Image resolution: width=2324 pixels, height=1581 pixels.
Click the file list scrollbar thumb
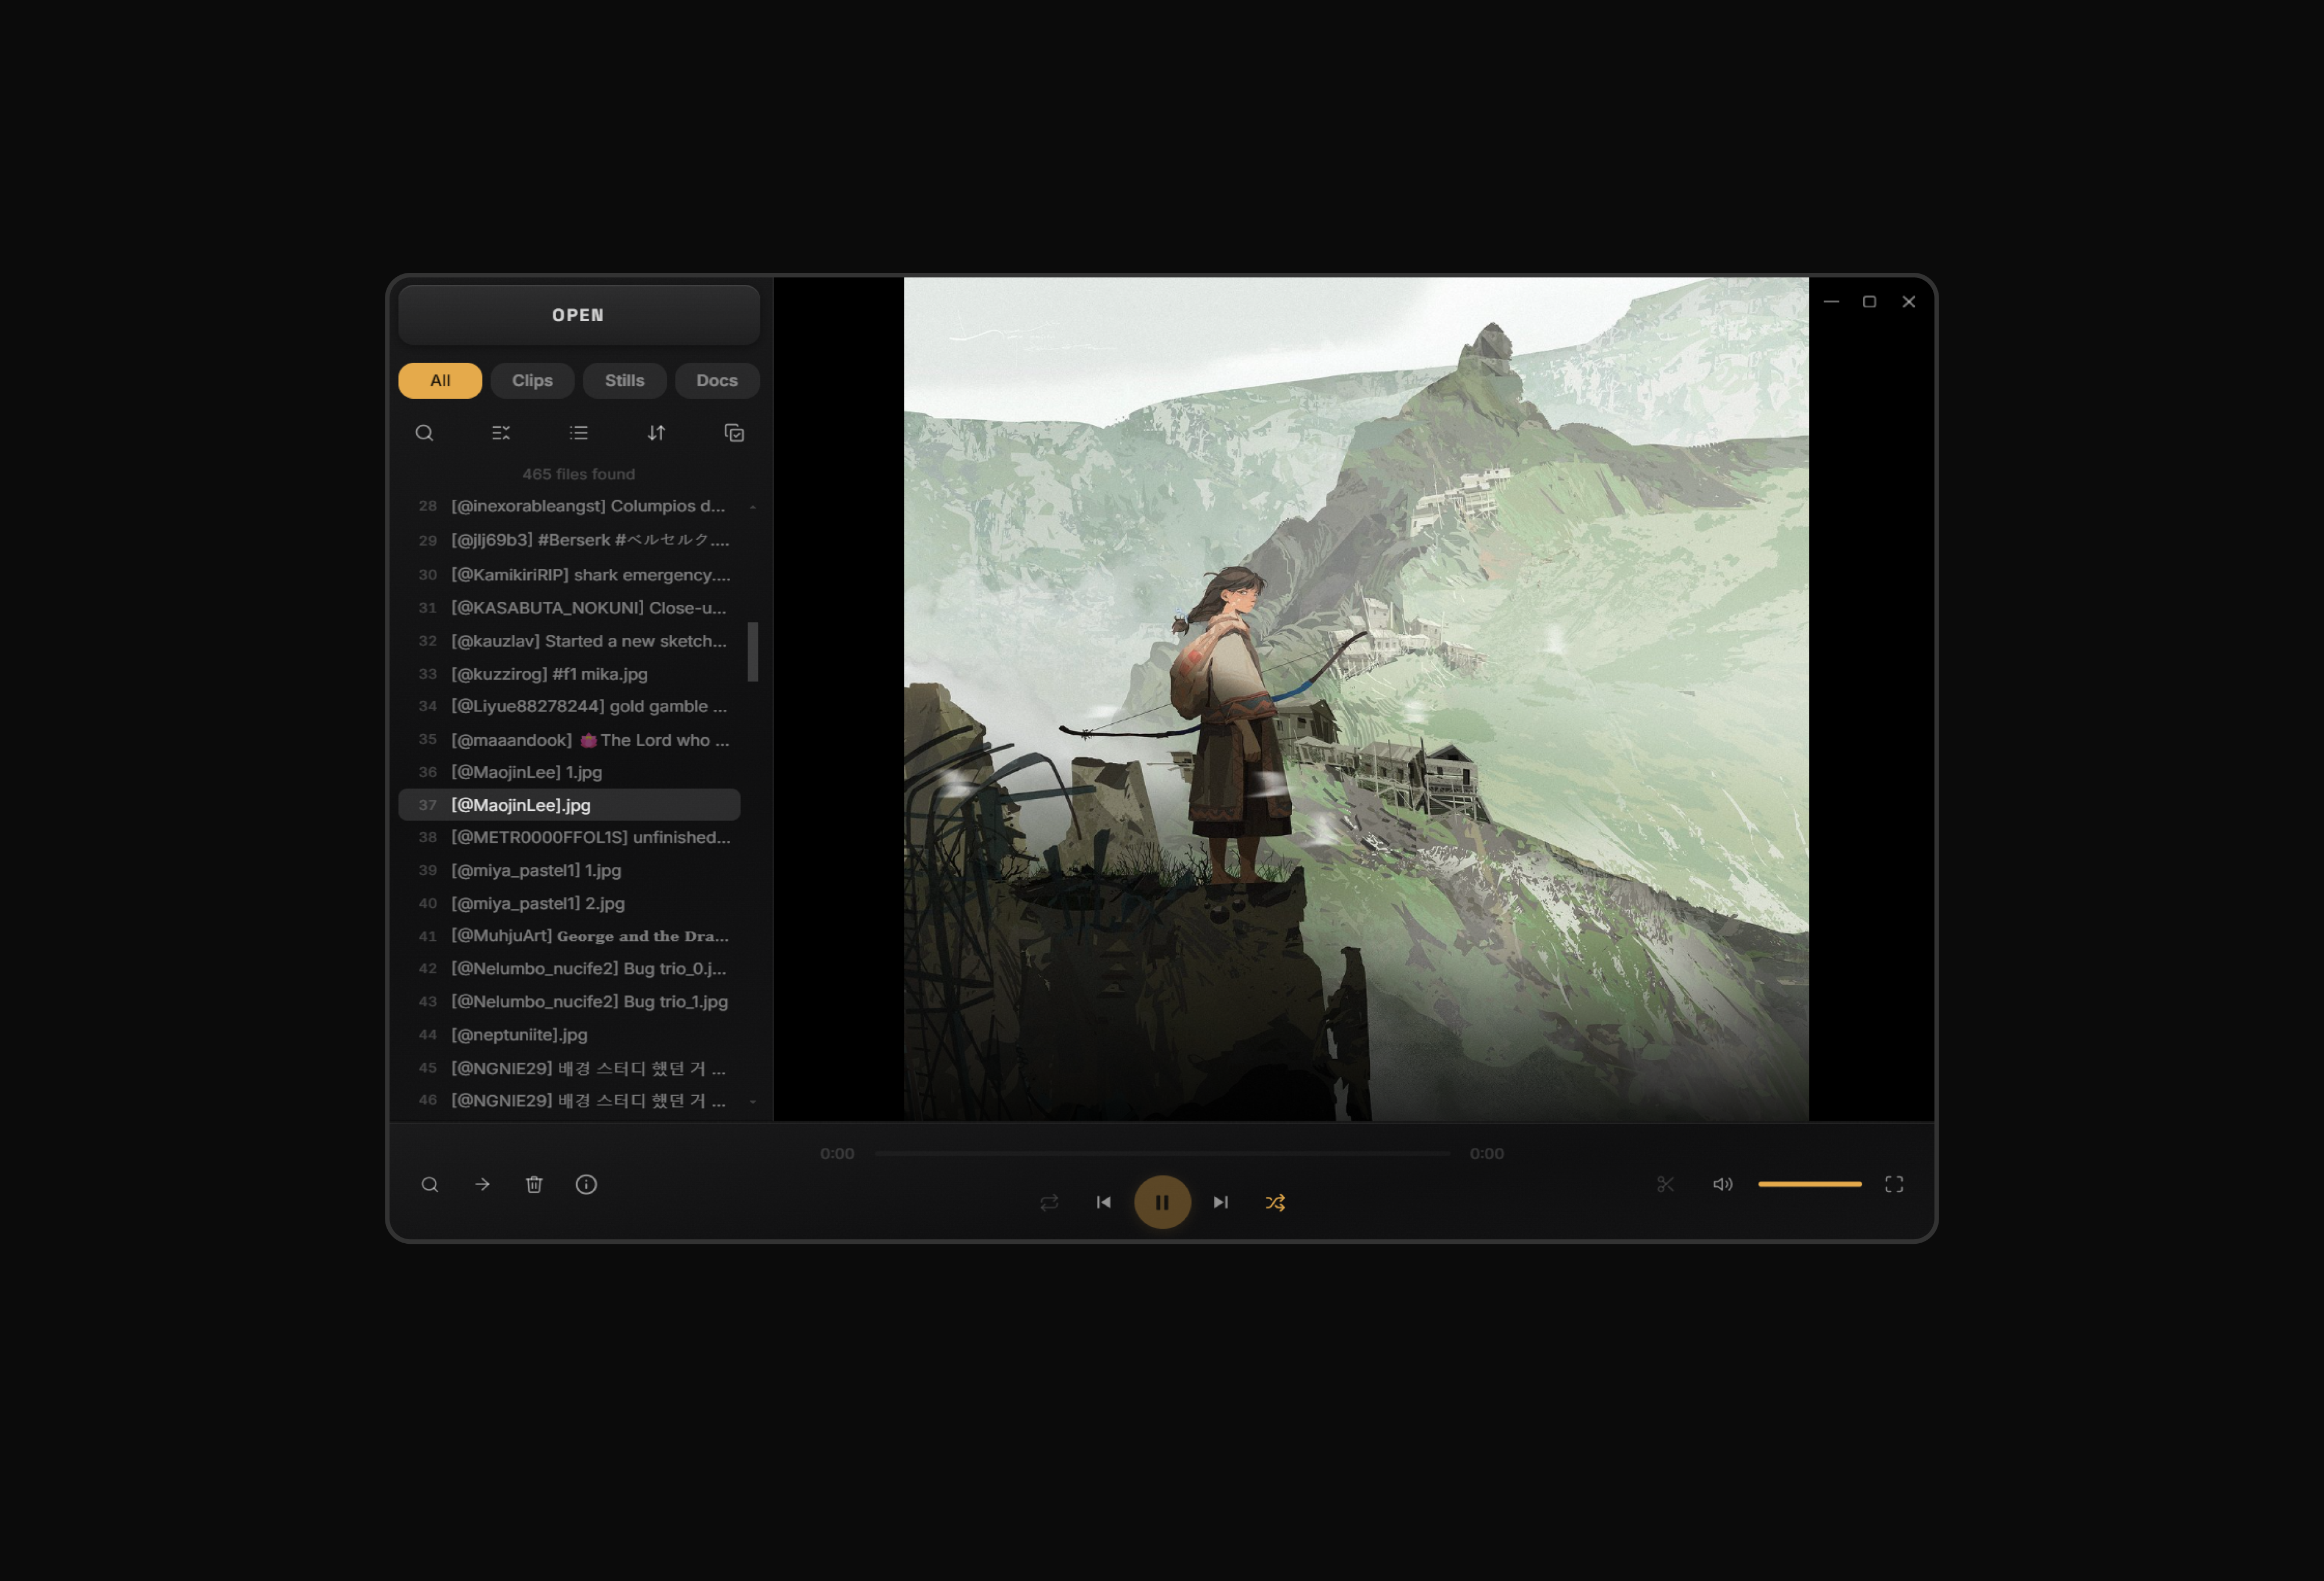pyautogui.click(x=753, y=652)
